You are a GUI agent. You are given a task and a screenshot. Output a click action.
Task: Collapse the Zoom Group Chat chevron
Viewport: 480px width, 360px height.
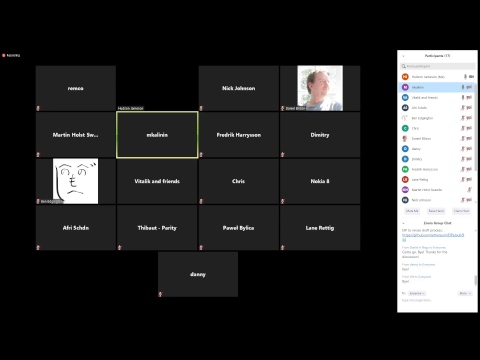pos(403,223)
